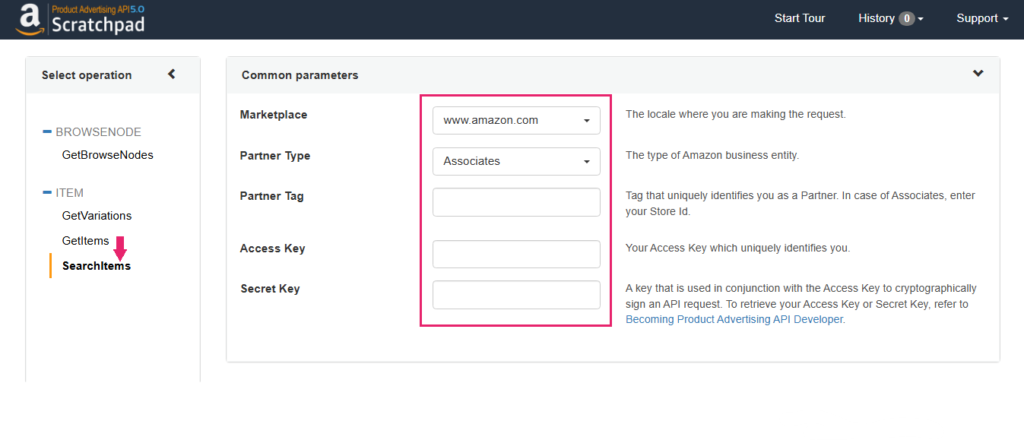Collapse the BROWSENODE group
Image resolution: width=1024 pixels, height=440 pixels.
(x=47, y=132)
